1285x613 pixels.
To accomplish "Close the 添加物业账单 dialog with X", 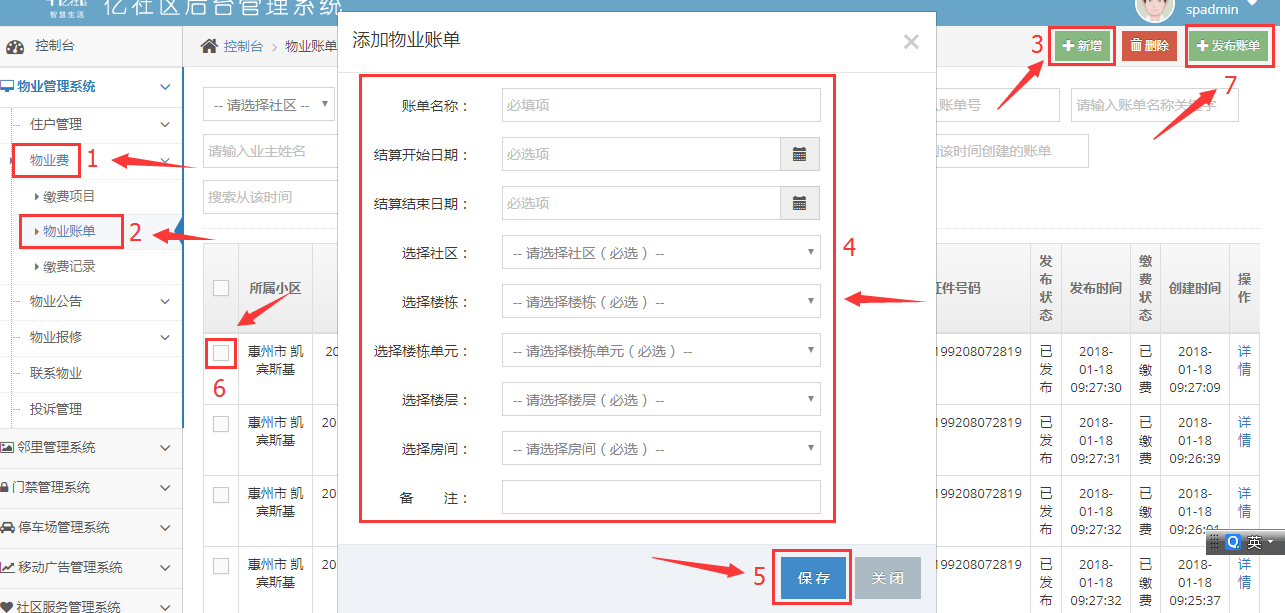I will coord(910,42).
